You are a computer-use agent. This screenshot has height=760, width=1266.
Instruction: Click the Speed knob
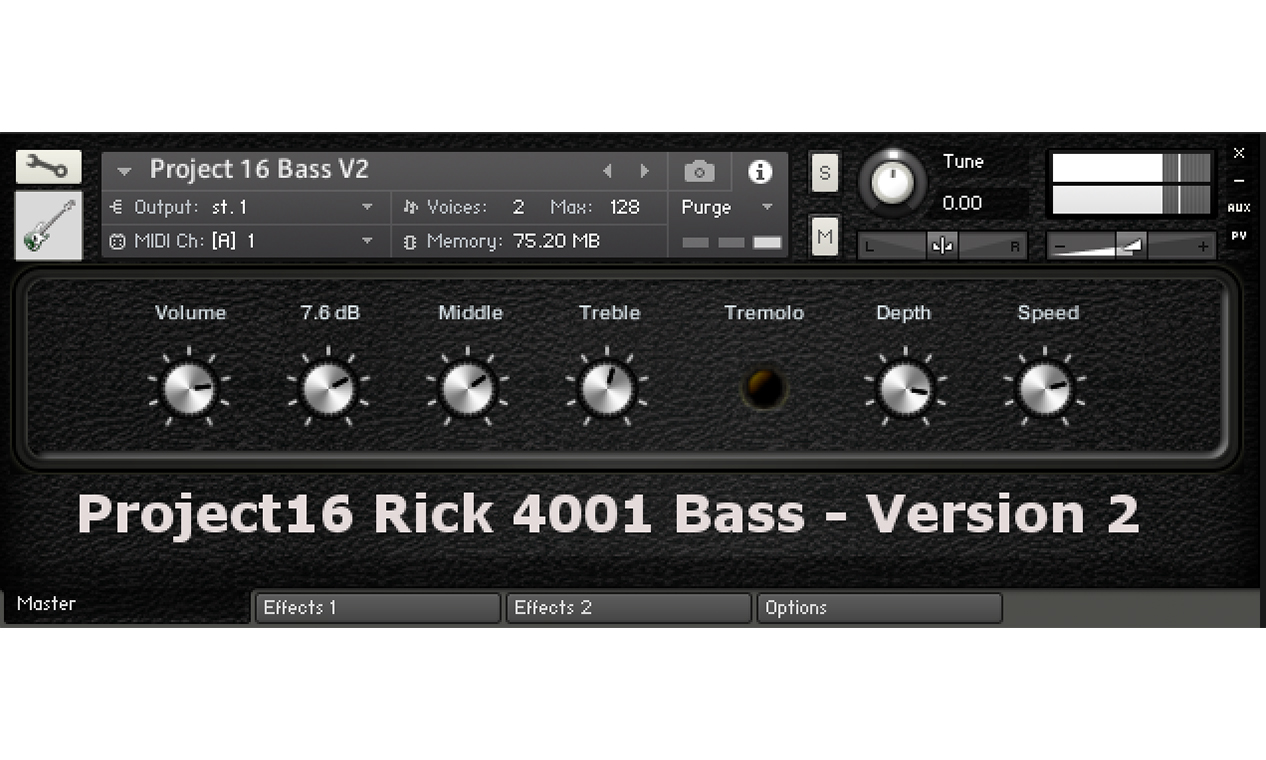click(1045, 388)
